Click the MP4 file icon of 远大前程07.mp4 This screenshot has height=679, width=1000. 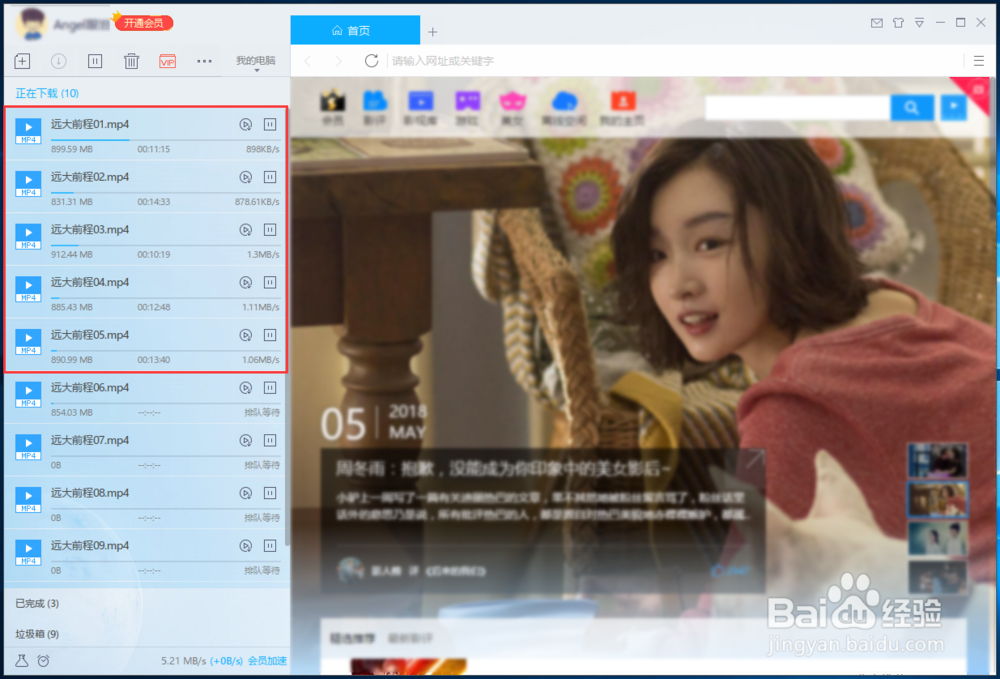[x=28, y=447]
